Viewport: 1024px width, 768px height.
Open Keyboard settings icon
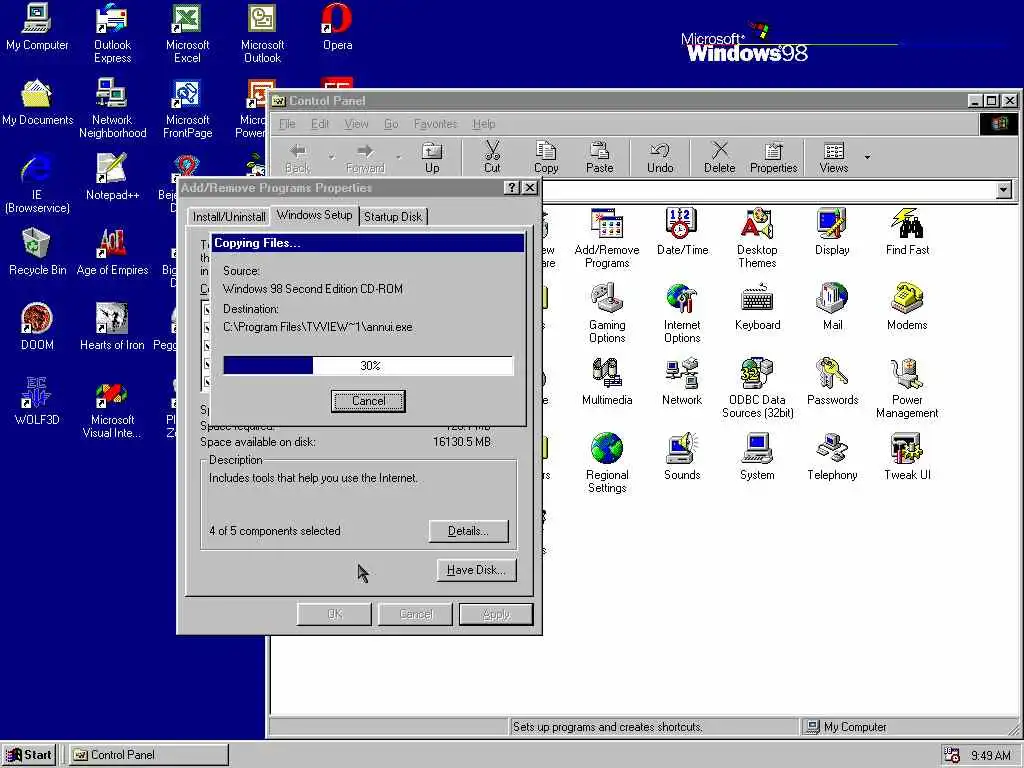757,306
